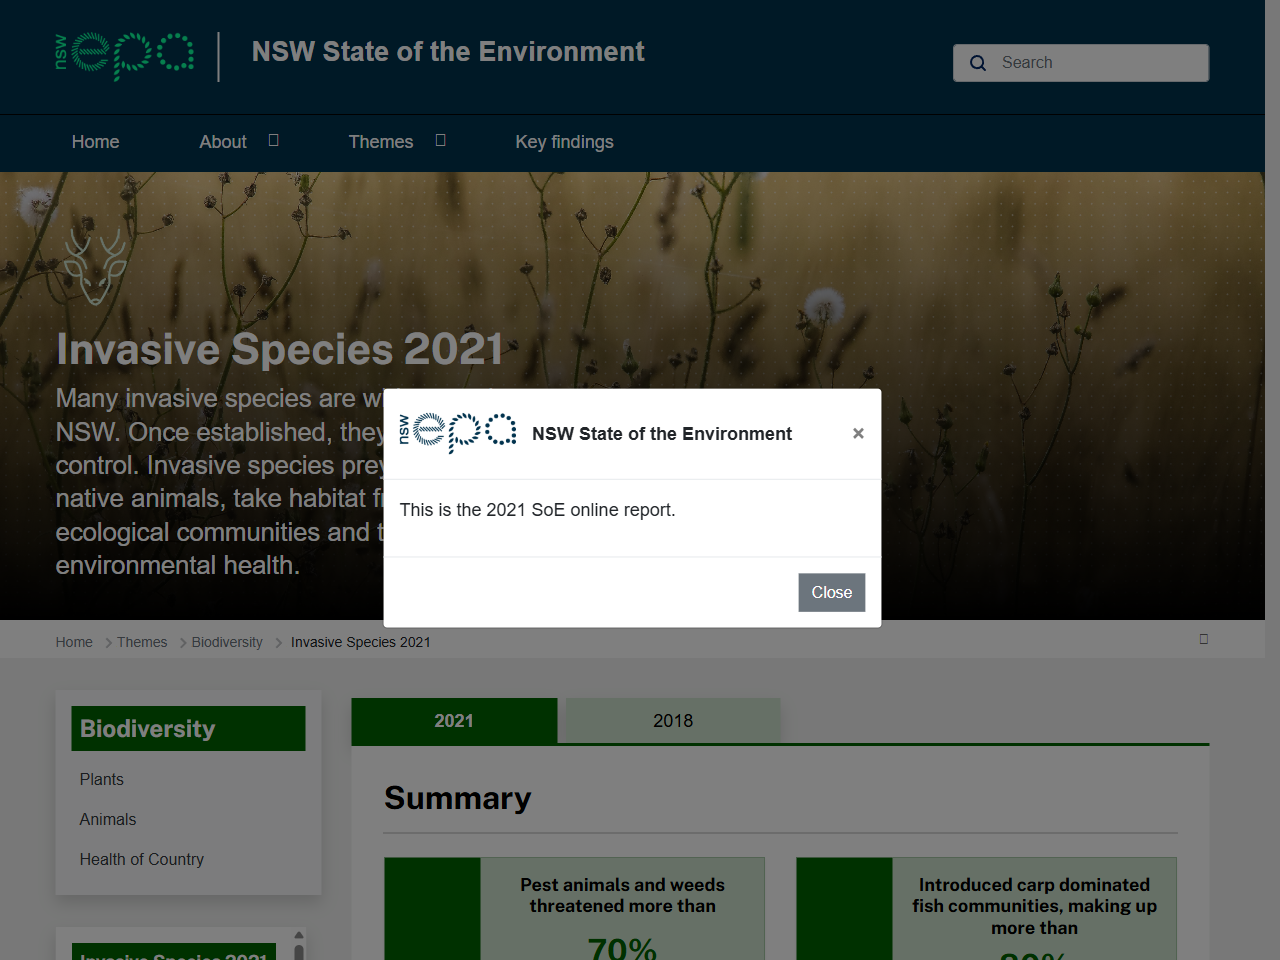The height and width of the screenshot is (960, 1280).
Task: Click inside the Search input field
Action: [x=1080, y=62]
